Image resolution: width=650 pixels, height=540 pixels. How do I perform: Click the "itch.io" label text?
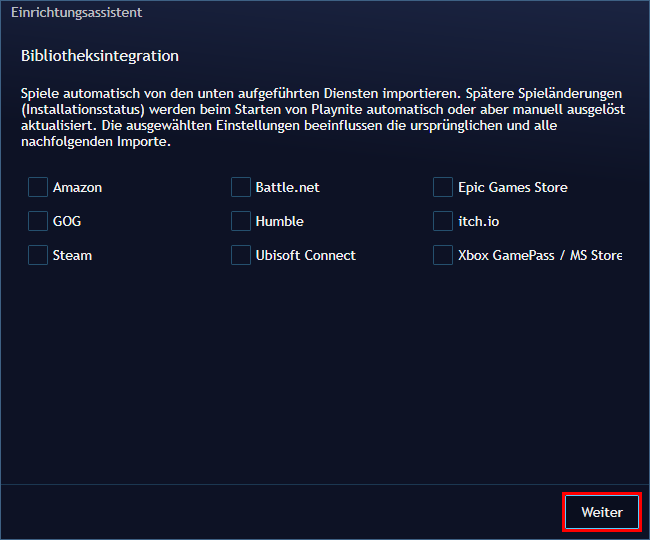479,222
